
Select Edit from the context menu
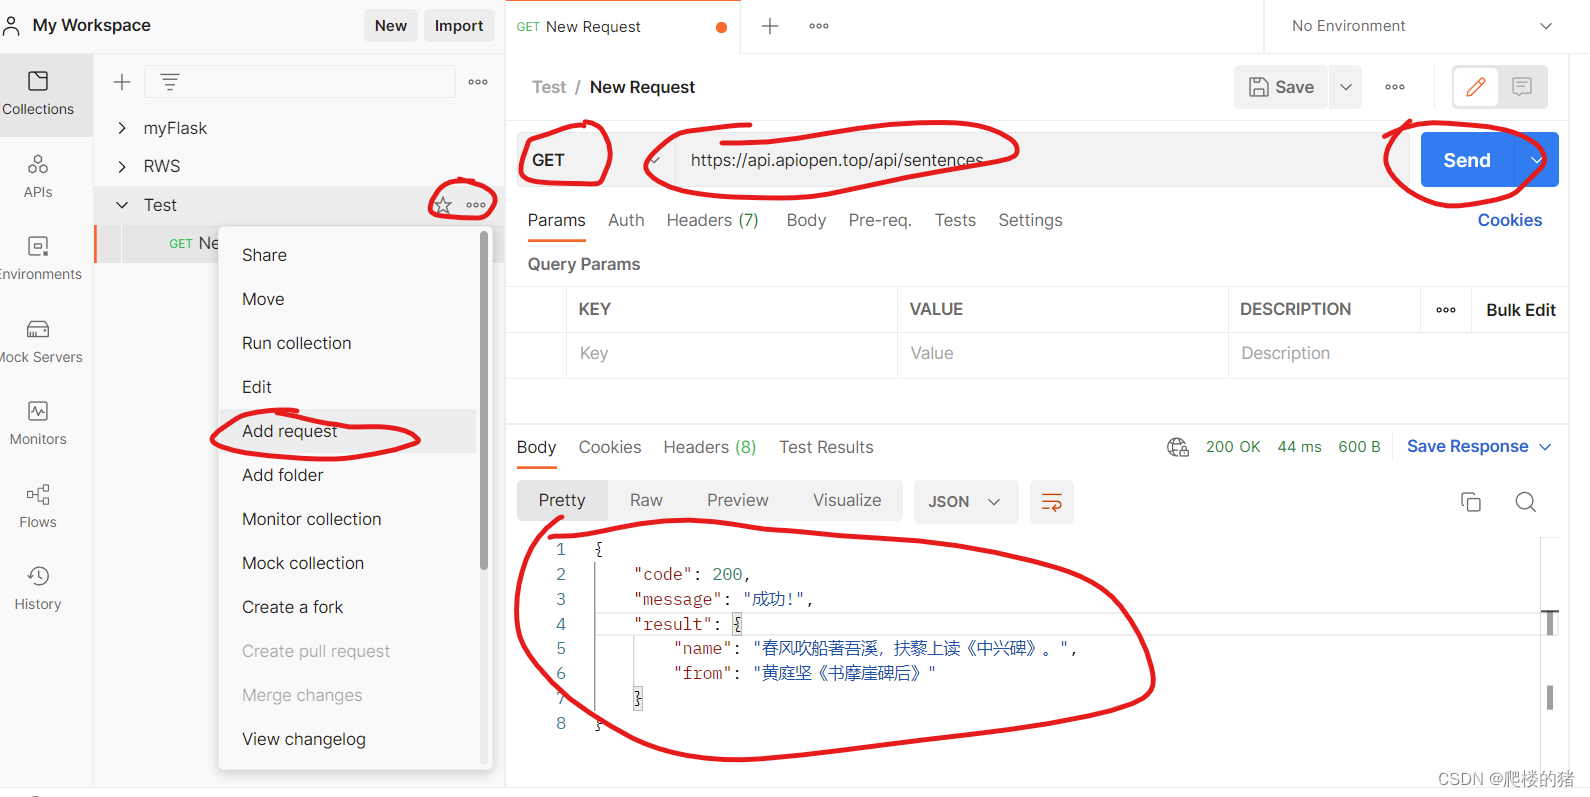(x=257, y=387)
